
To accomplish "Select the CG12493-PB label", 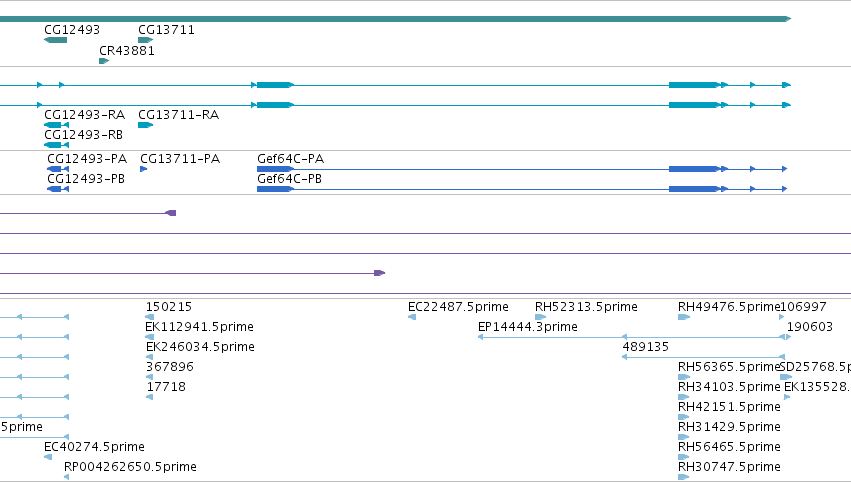I will point(86,179).
